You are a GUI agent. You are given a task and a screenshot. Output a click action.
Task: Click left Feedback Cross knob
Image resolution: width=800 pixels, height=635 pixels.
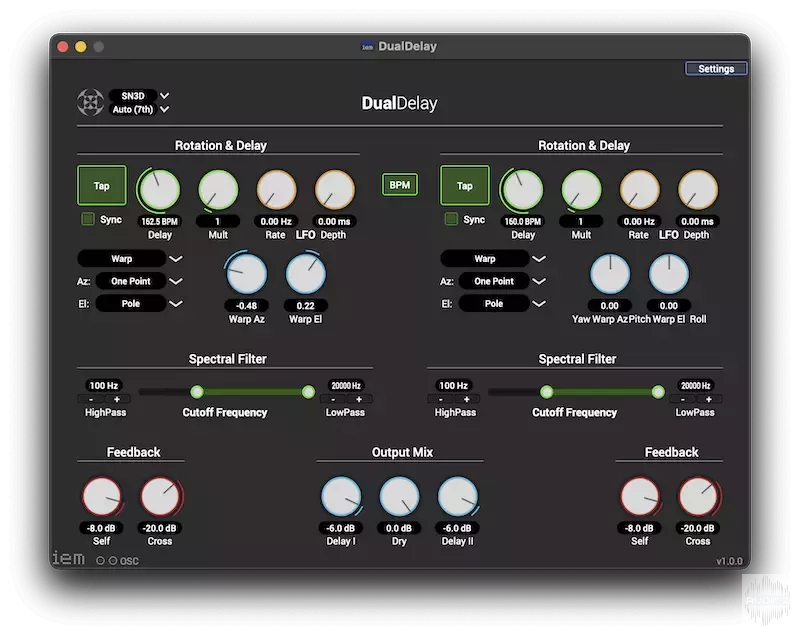coord(160,496)
